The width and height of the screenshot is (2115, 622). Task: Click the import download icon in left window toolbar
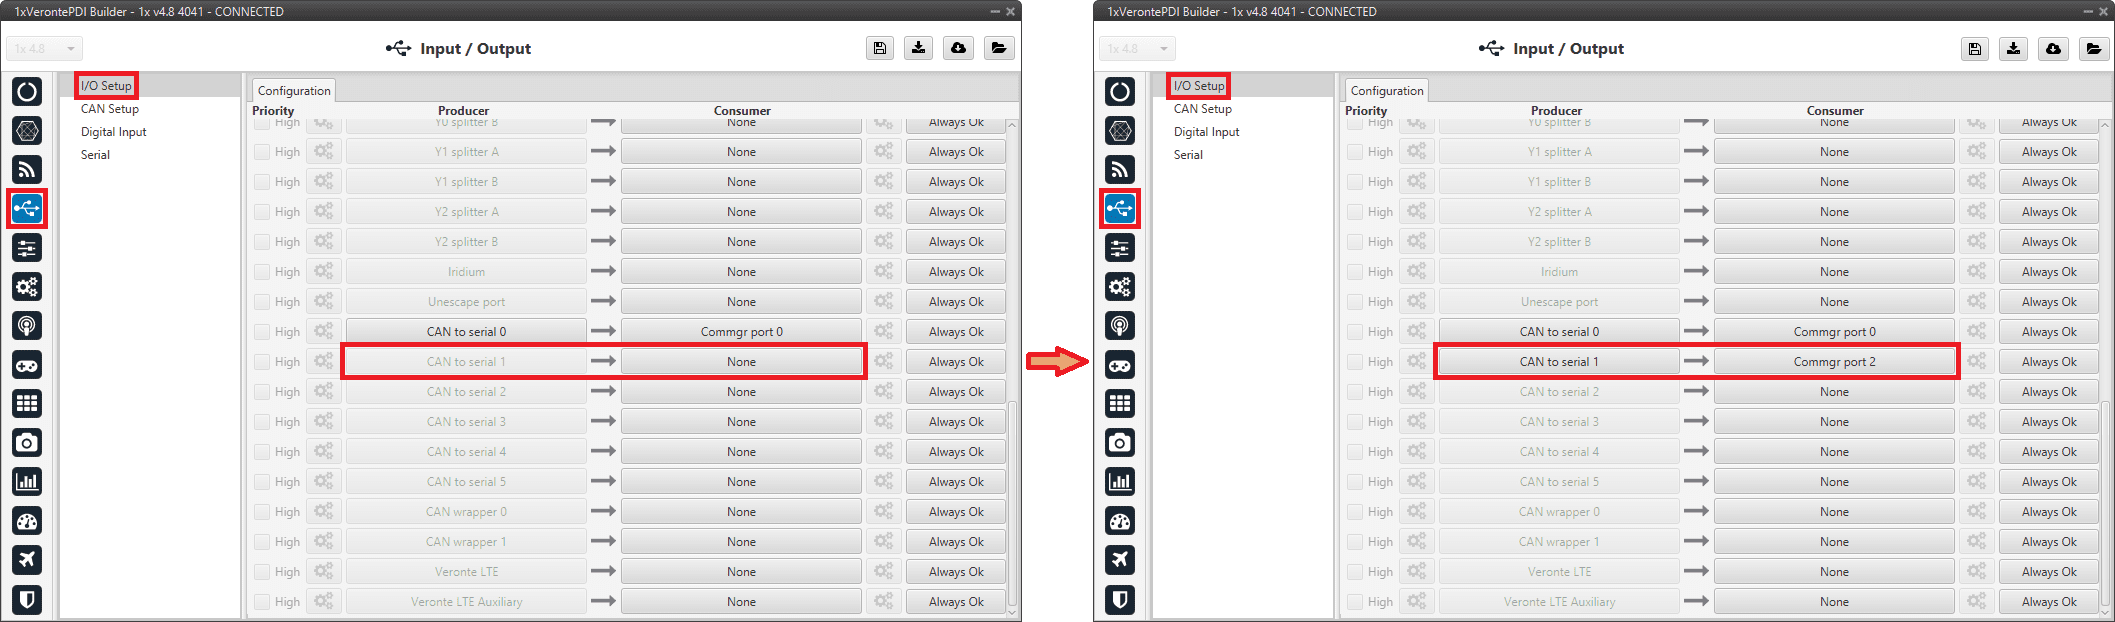[919, 48]
